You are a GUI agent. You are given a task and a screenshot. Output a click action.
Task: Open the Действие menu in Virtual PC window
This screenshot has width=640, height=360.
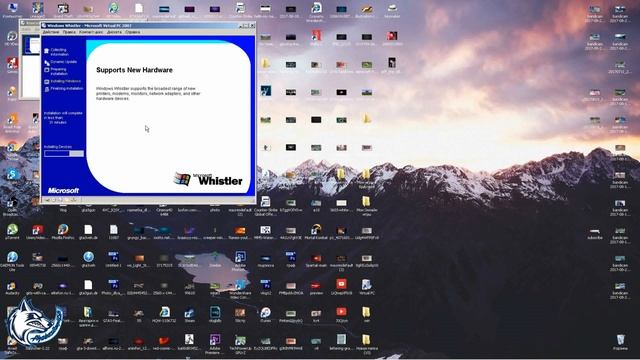(x=51, y=32)
